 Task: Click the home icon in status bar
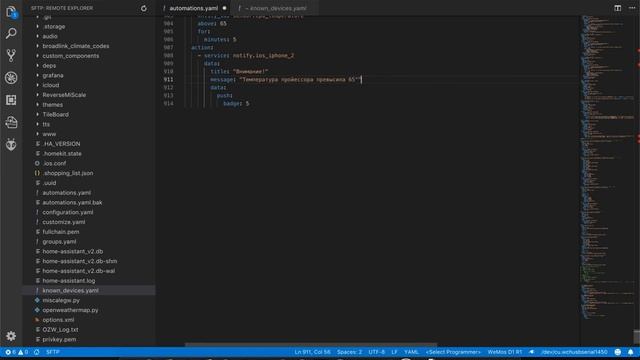pyautogui.click(x=37, y=352)
